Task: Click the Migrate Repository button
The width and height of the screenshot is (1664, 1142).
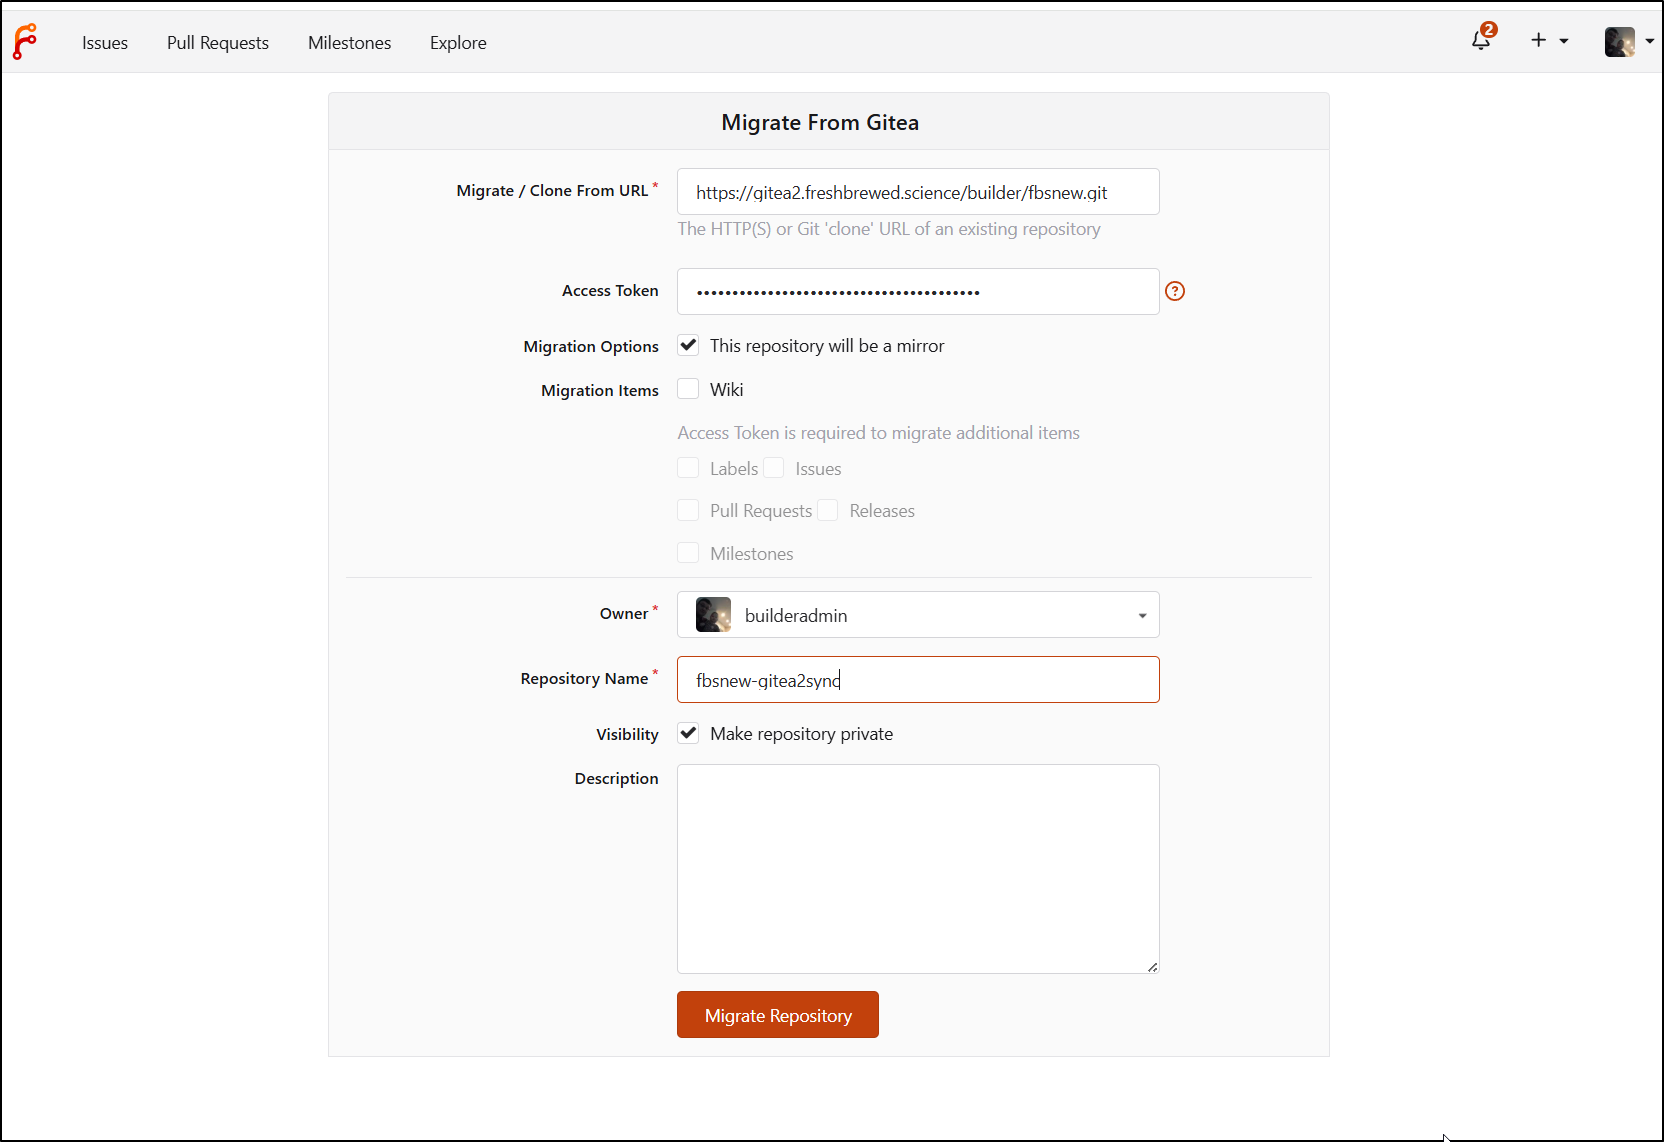Action: click(x=778, y=1015)
